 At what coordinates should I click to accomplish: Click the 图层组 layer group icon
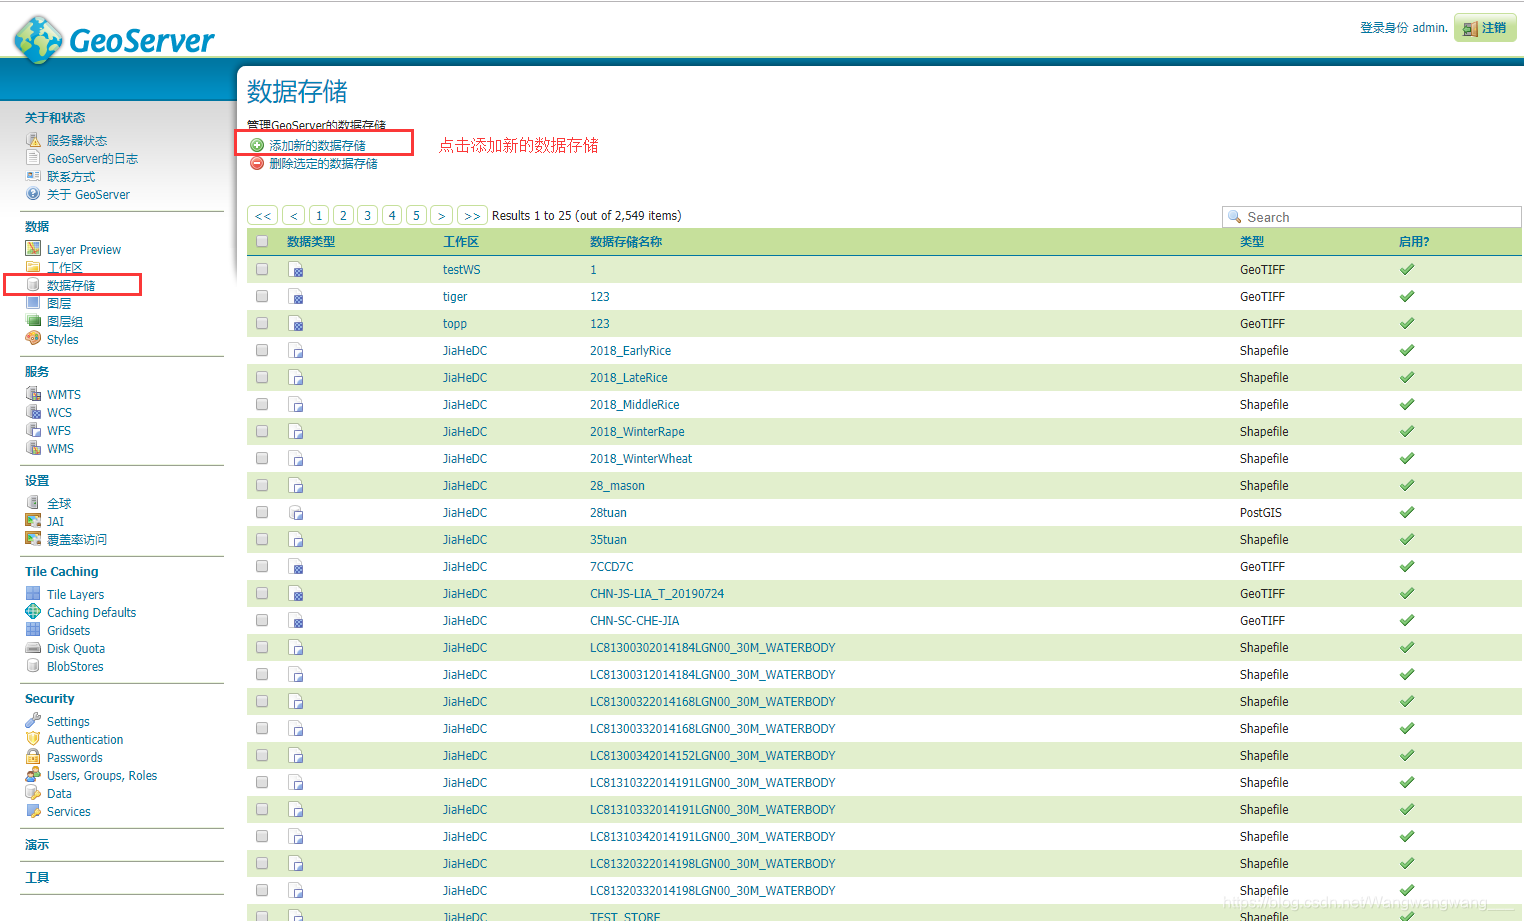coord(33,321)
